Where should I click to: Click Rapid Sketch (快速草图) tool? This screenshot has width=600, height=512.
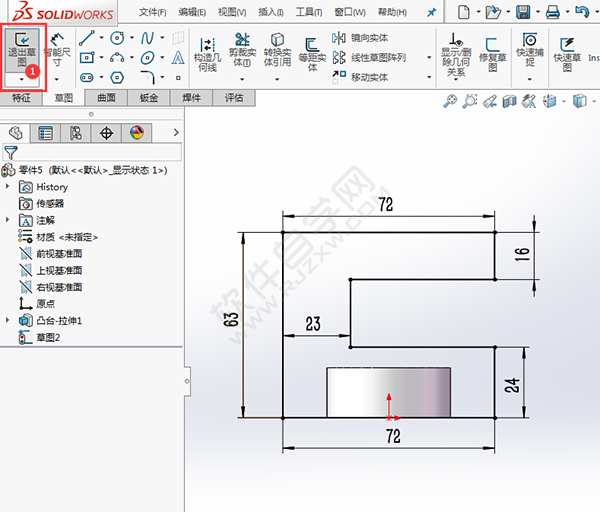567,54
